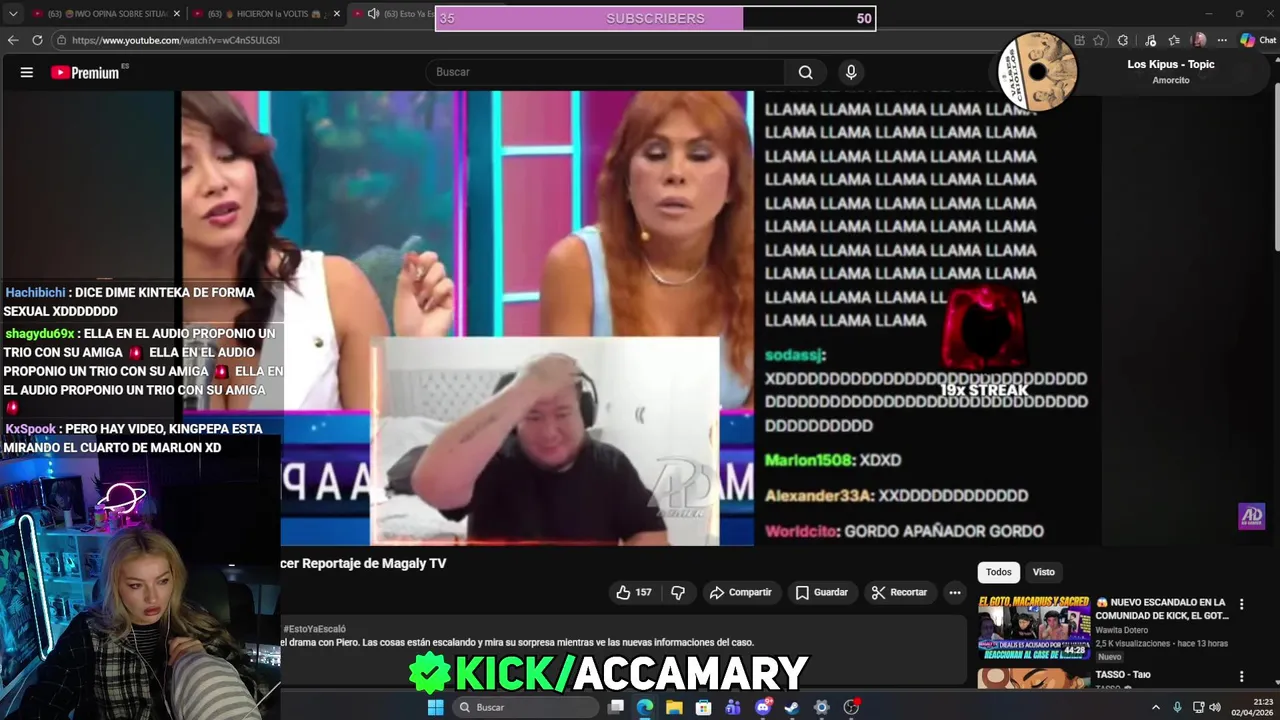This screenshot has width=1280, height=720.
Task: Open Microsoft Store from taskbar
Action: (703, 707)
